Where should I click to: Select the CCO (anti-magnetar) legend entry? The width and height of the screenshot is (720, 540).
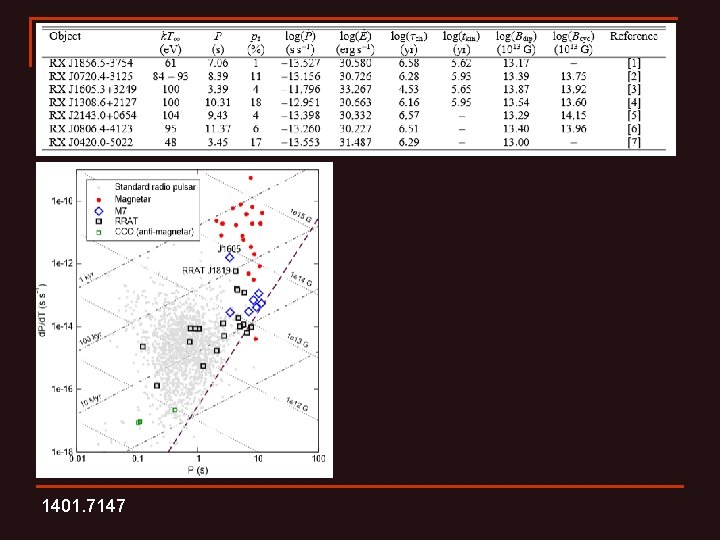pos(154,231)
